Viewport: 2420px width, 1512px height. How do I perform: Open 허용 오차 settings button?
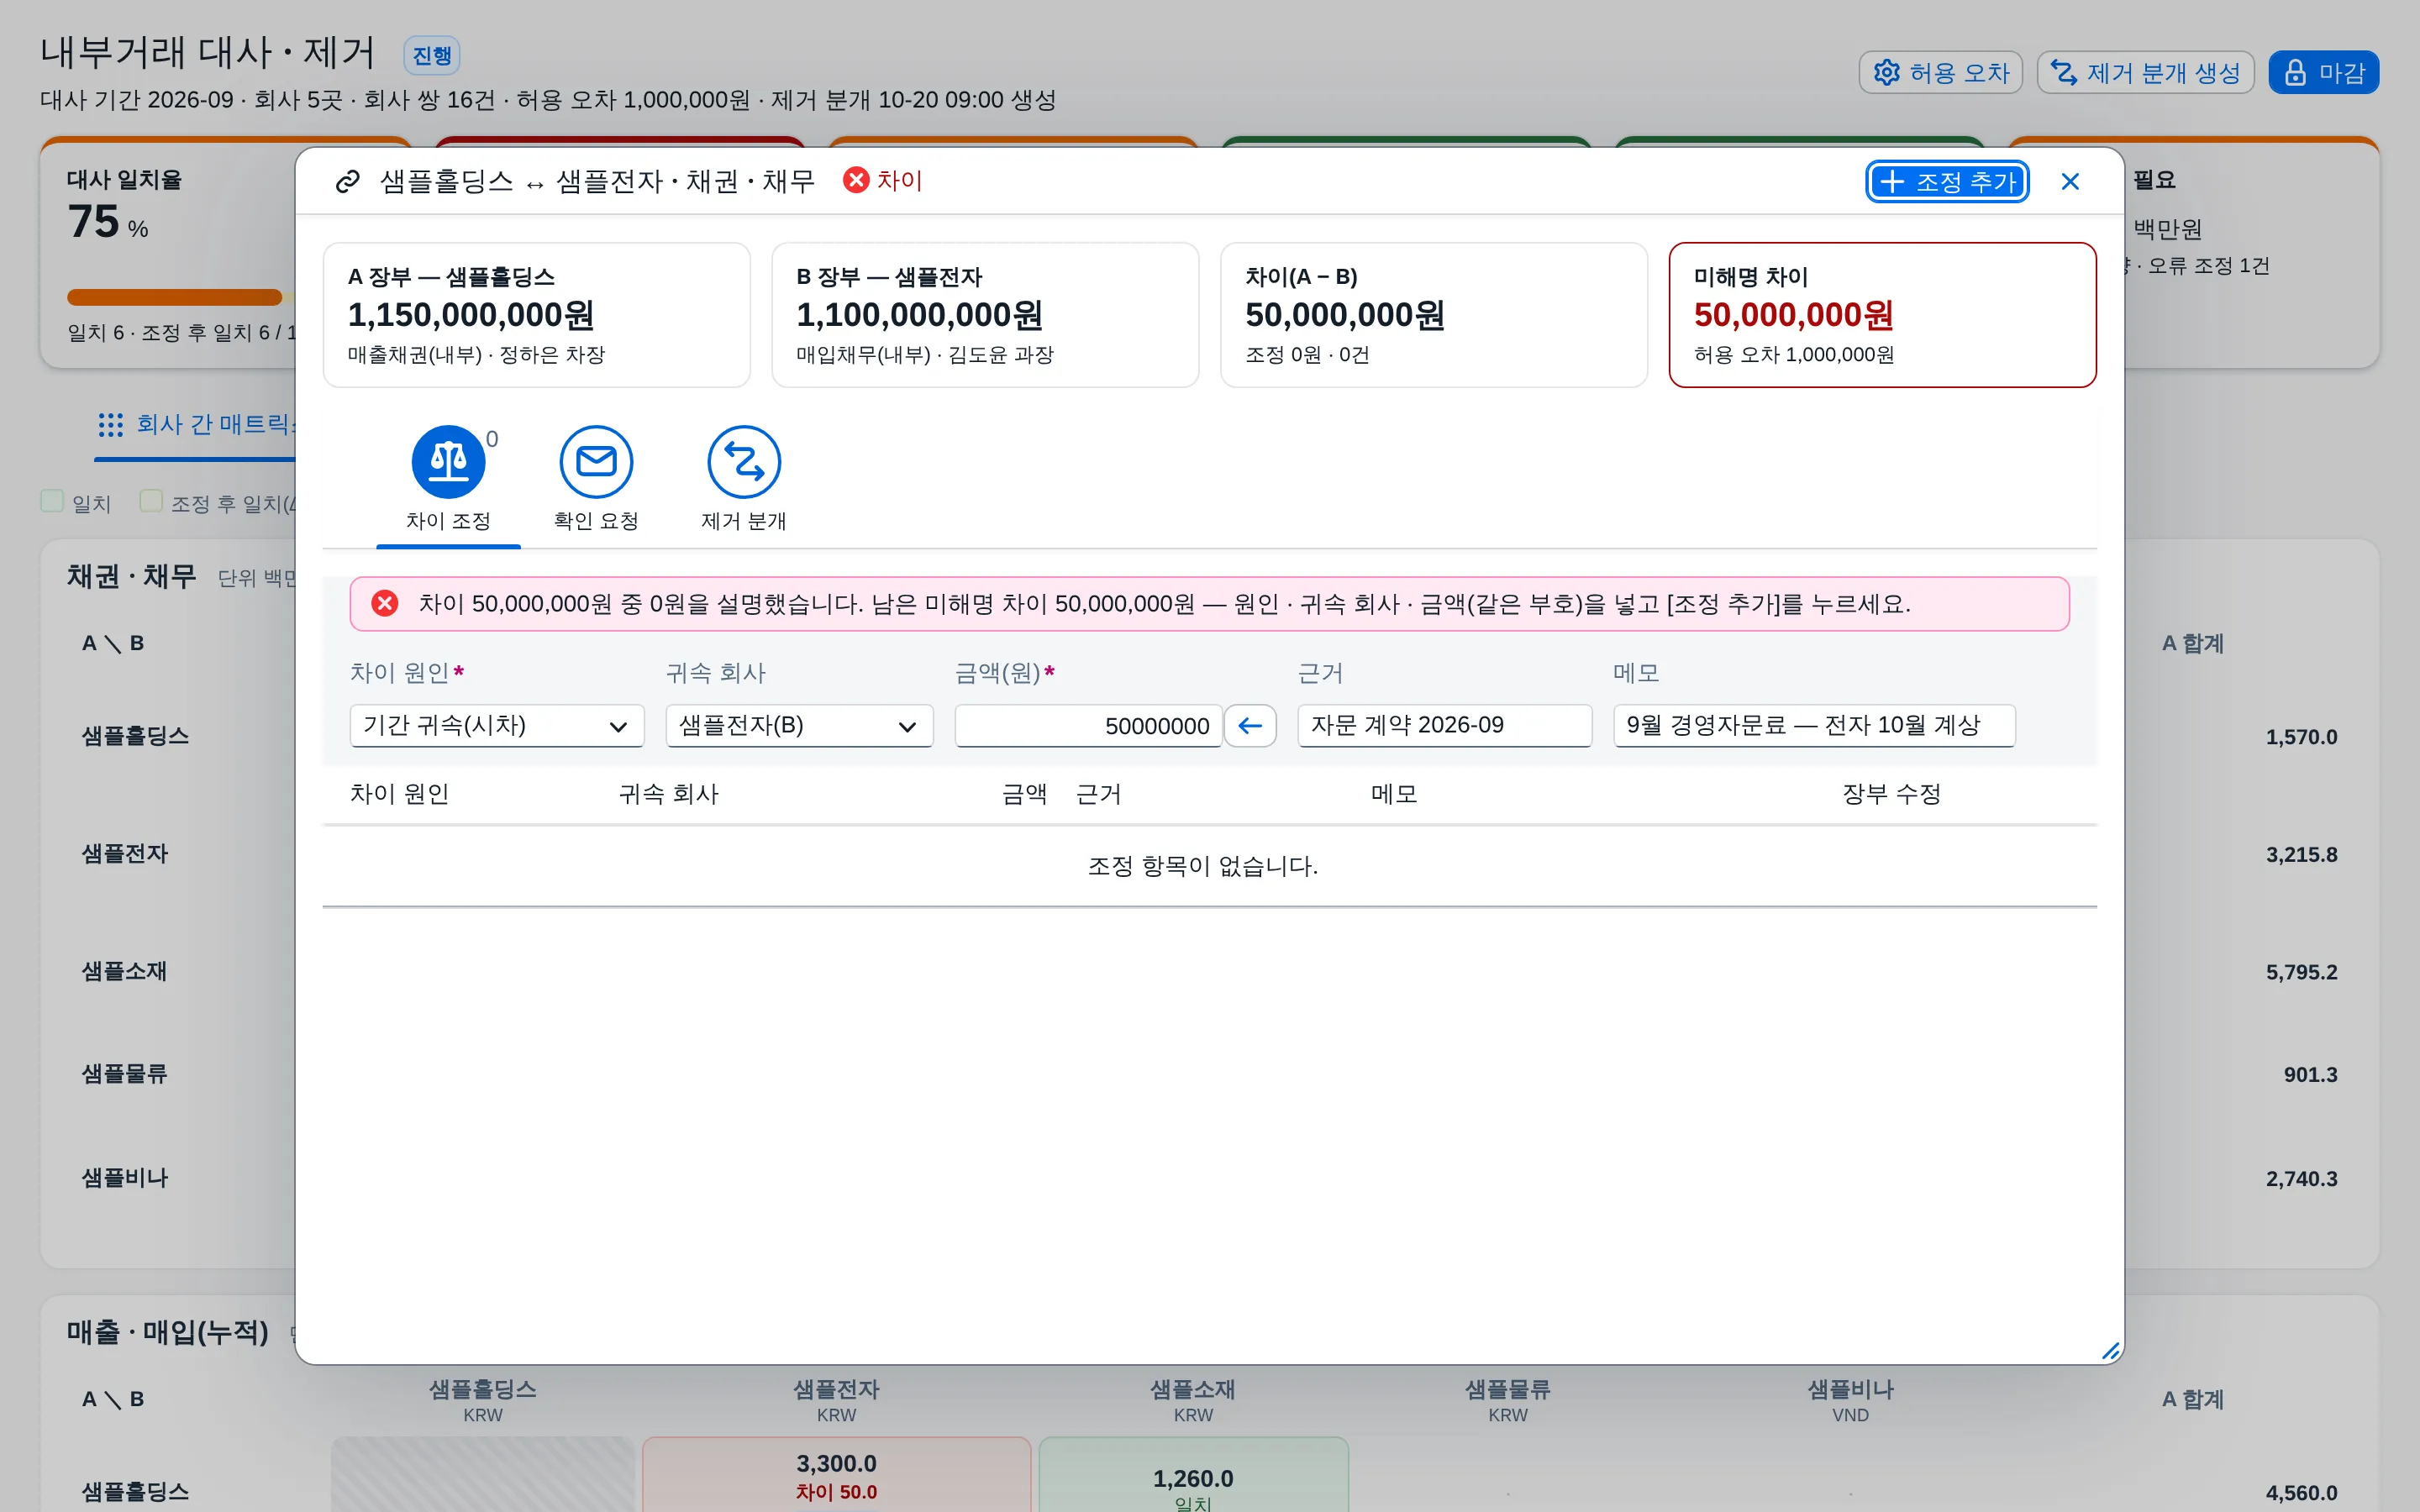coord(1940,72)
